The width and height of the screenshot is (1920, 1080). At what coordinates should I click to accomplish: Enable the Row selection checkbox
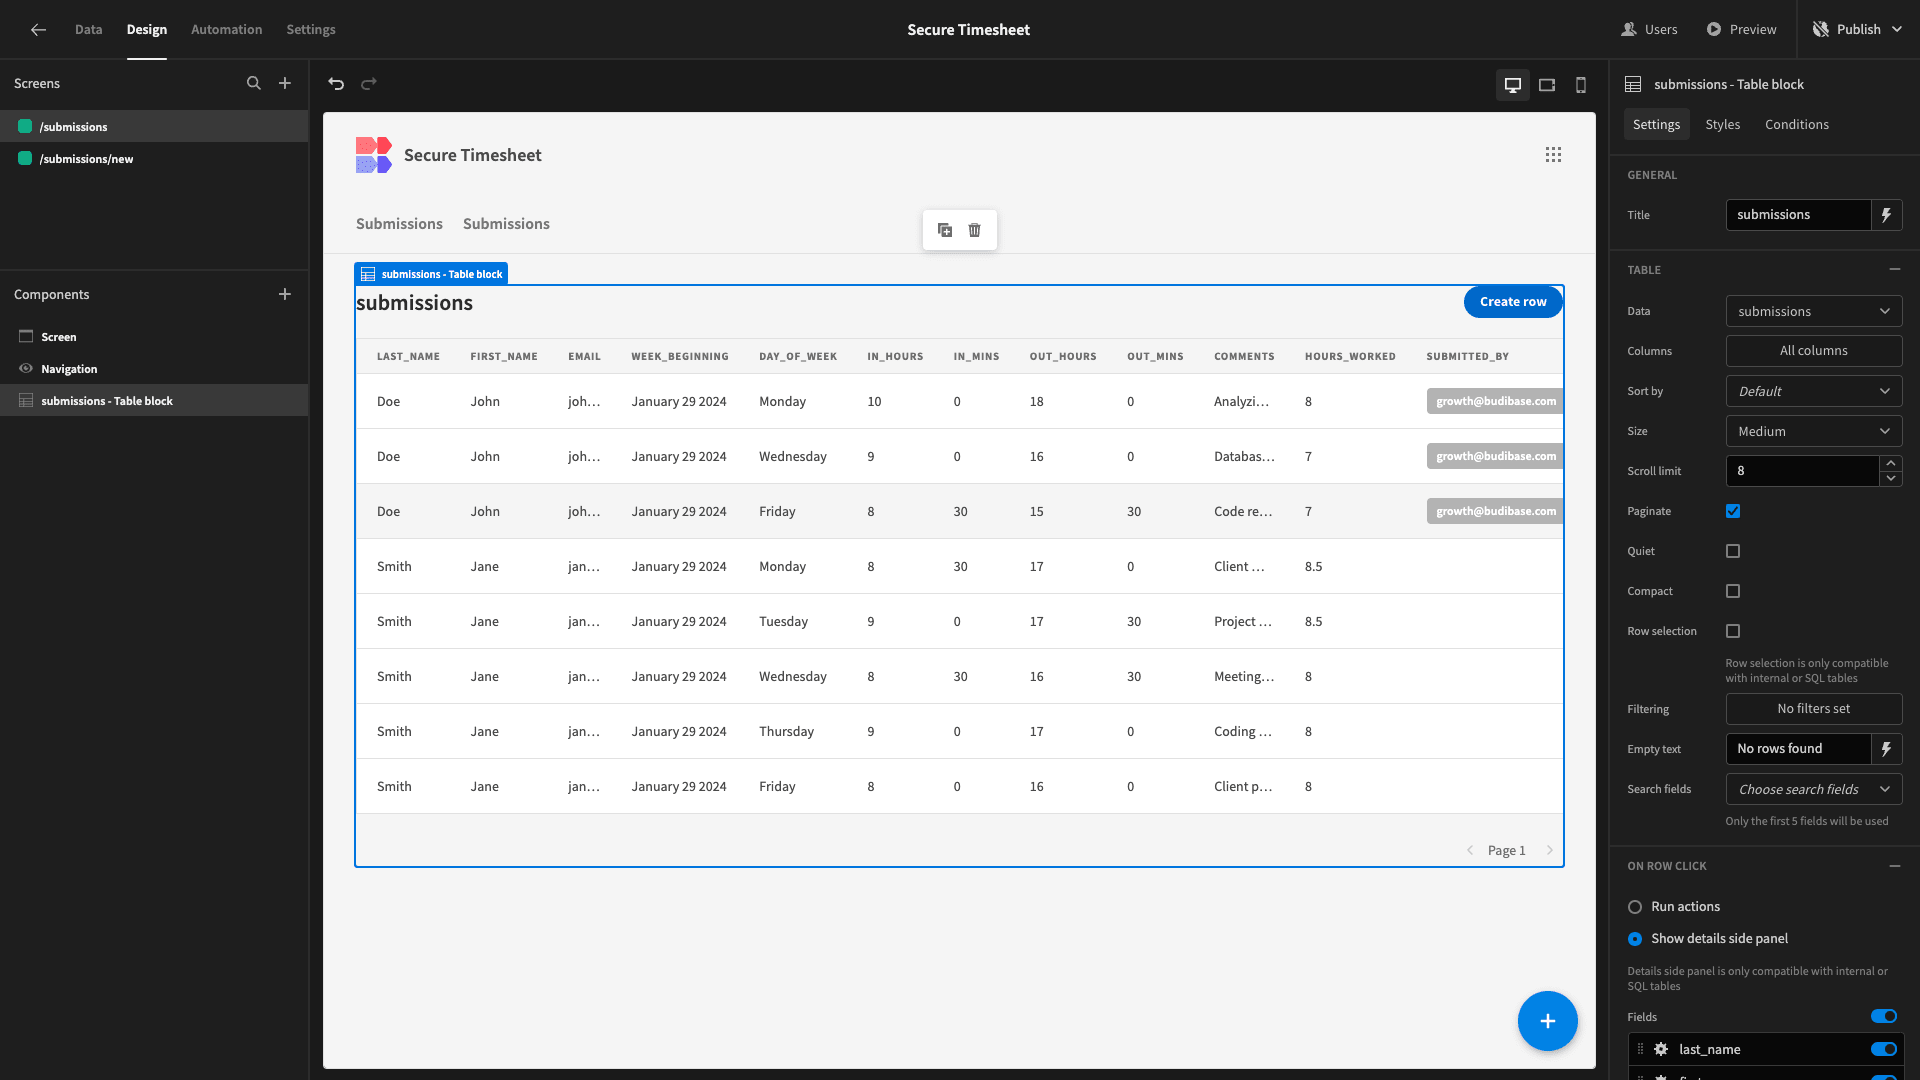1733,631
